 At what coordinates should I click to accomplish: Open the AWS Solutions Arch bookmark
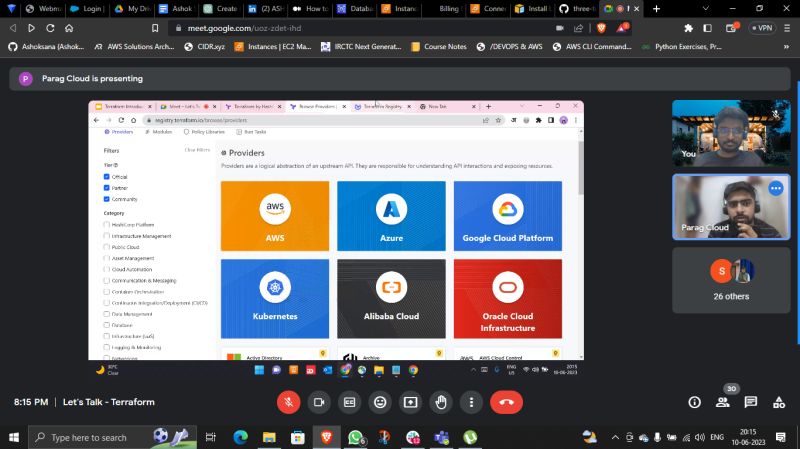[135, 46]
